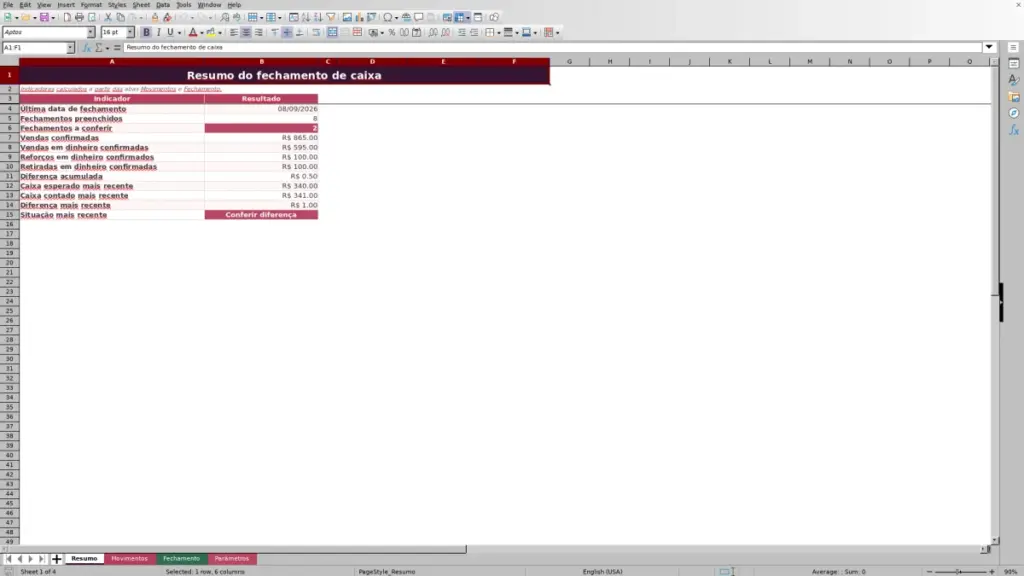Switch to the Movimentos sheet tab

click(129, 559)
